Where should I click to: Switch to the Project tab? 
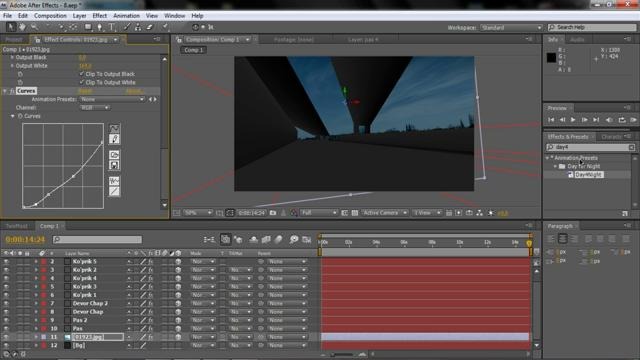point(14,40)
